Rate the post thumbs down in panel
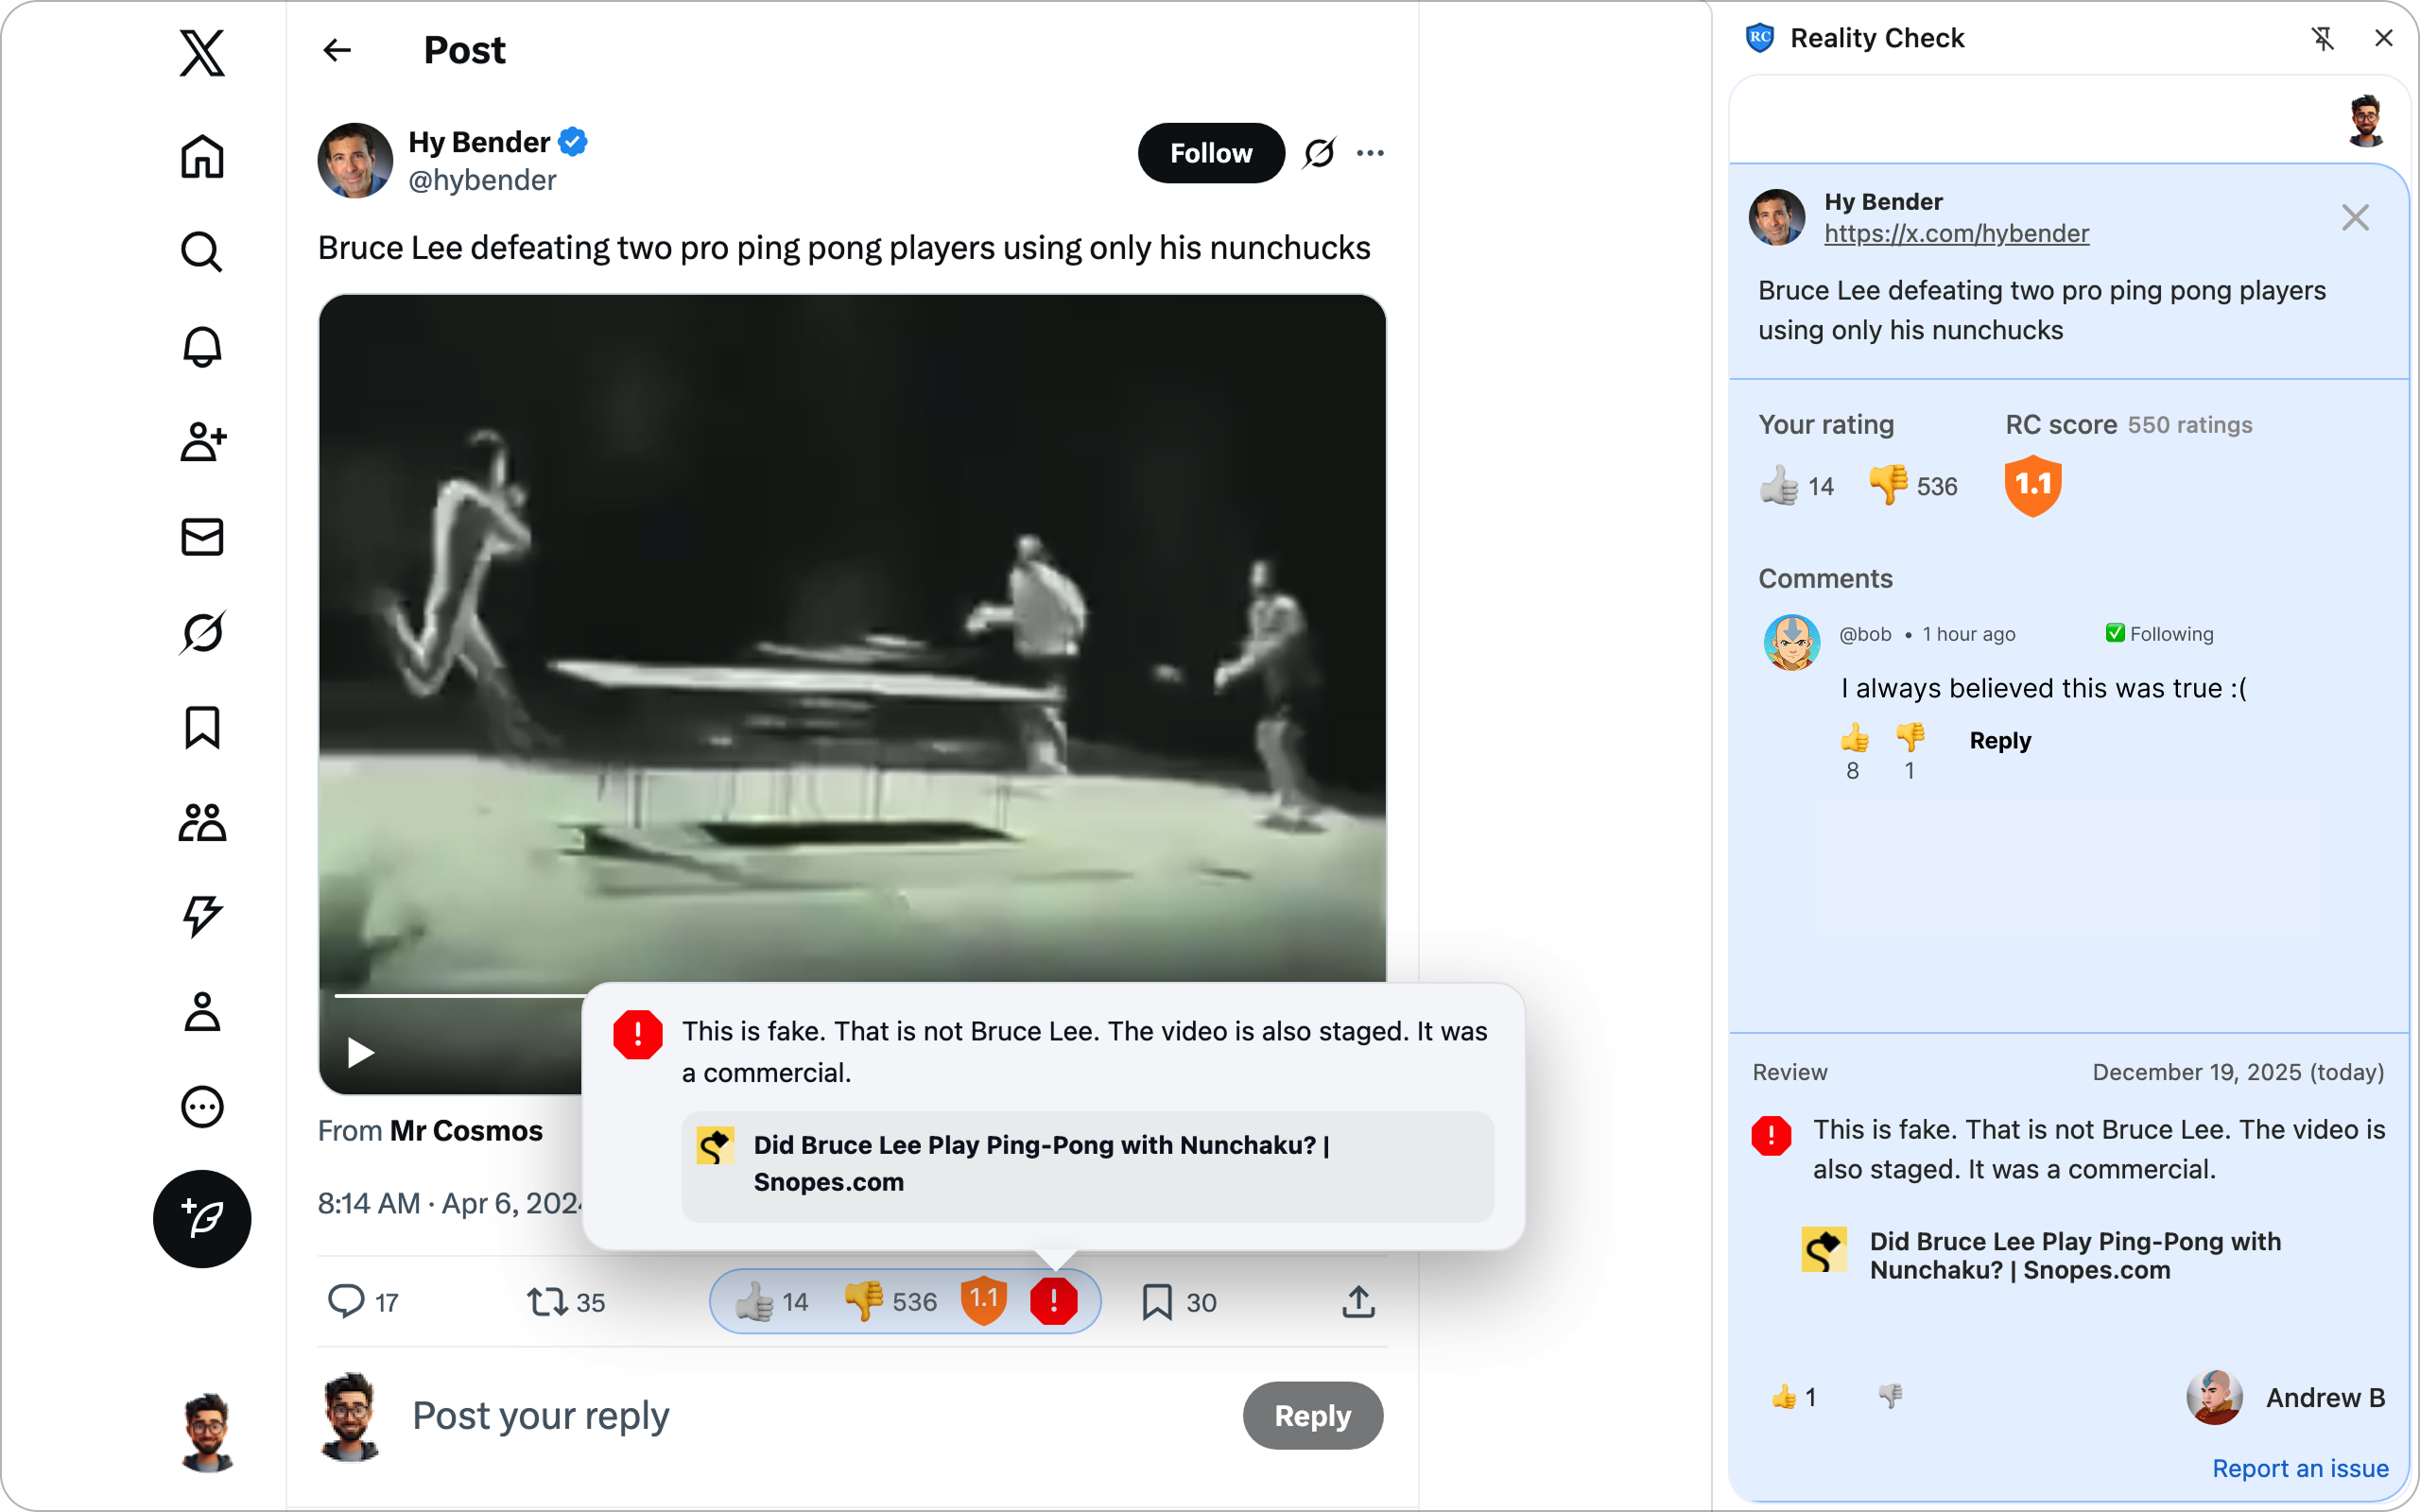 (x=1888, y=485)
